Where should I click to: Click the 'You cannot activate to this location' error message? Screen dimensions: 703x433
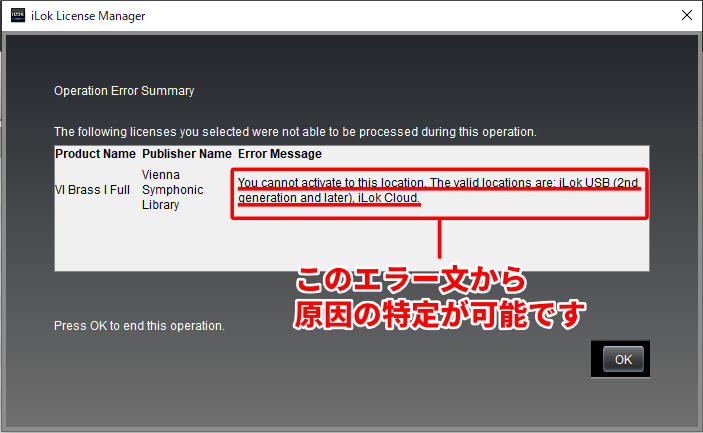click(438, 191)
